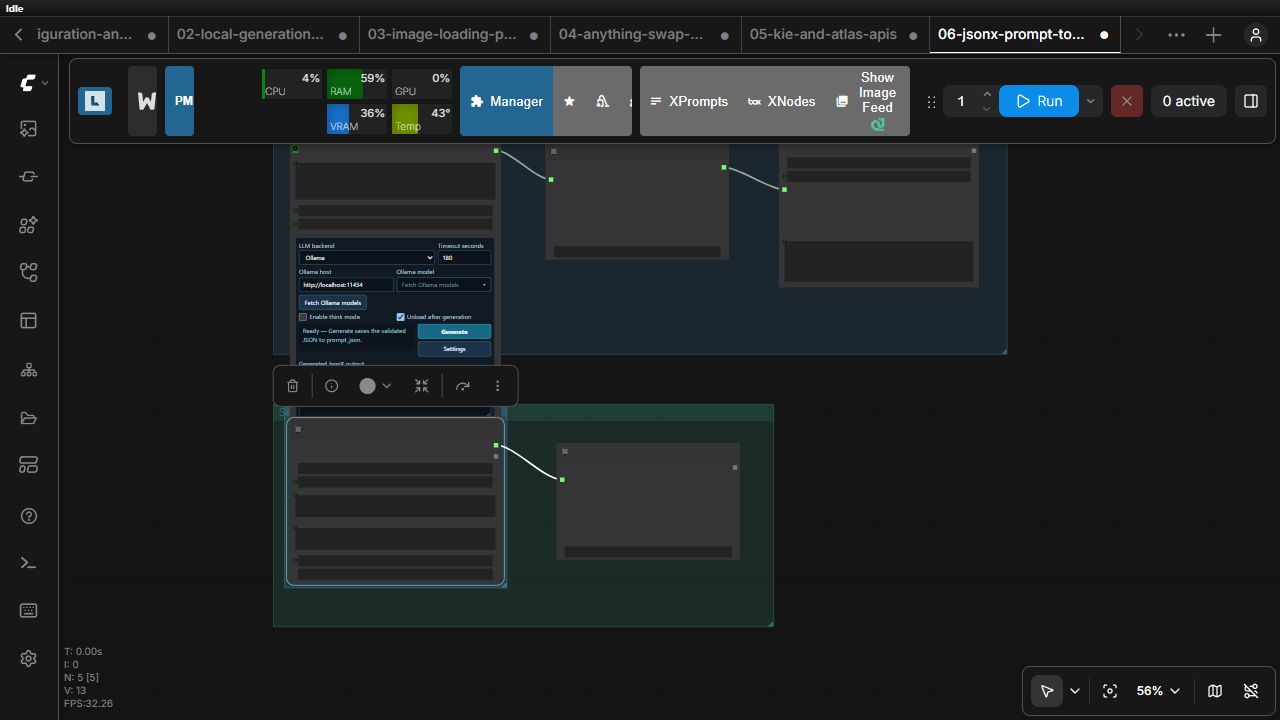Open more options vertical dots menu
The height and width of the screenshot is (720, 1280).
(497, 386)
